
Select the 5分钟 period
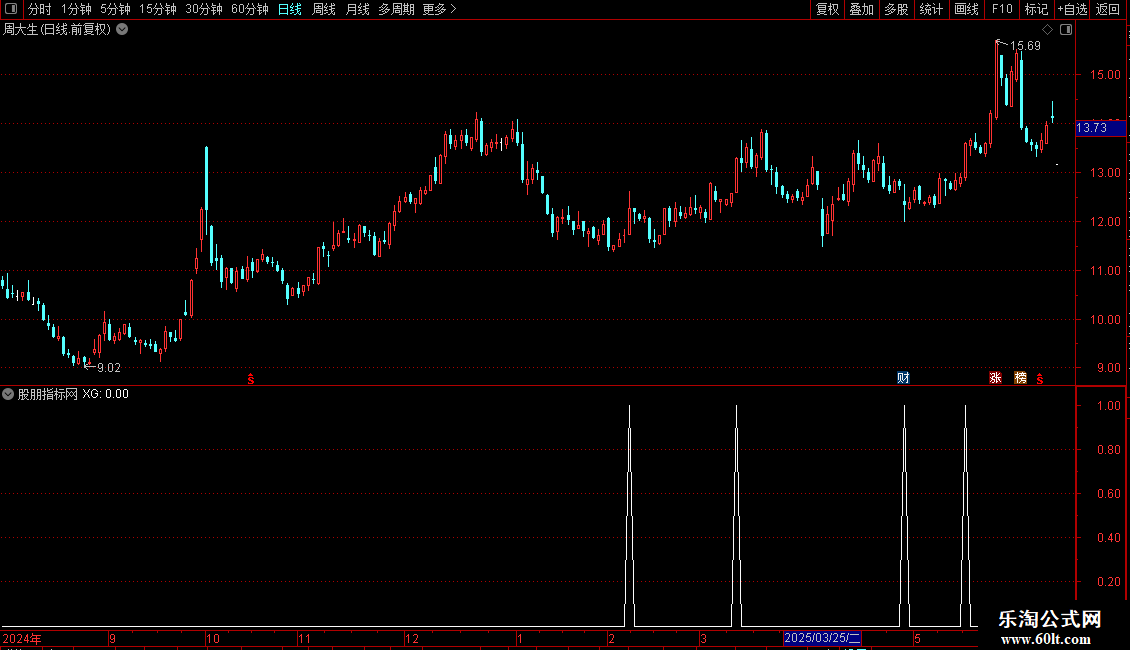pyautogui.click(x=115, y=9)
